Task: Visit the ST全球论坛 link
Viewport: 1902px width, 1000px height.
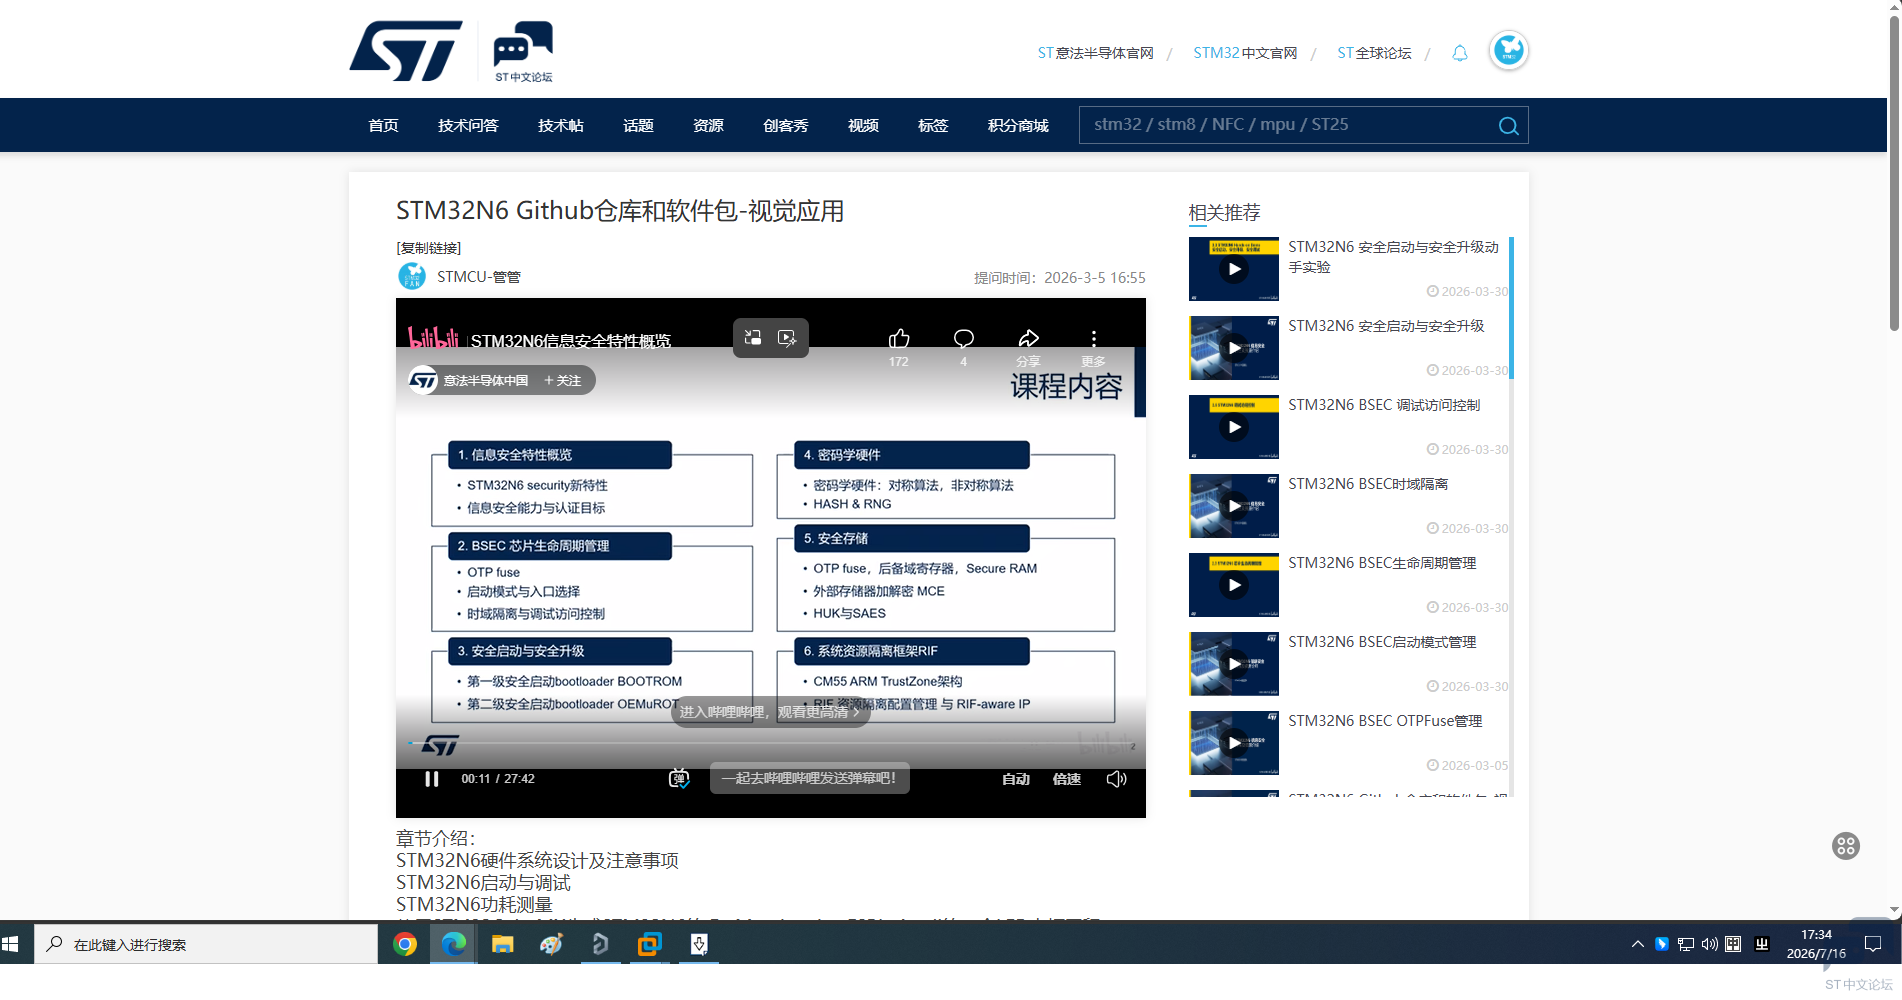Action: point(1374,53)
